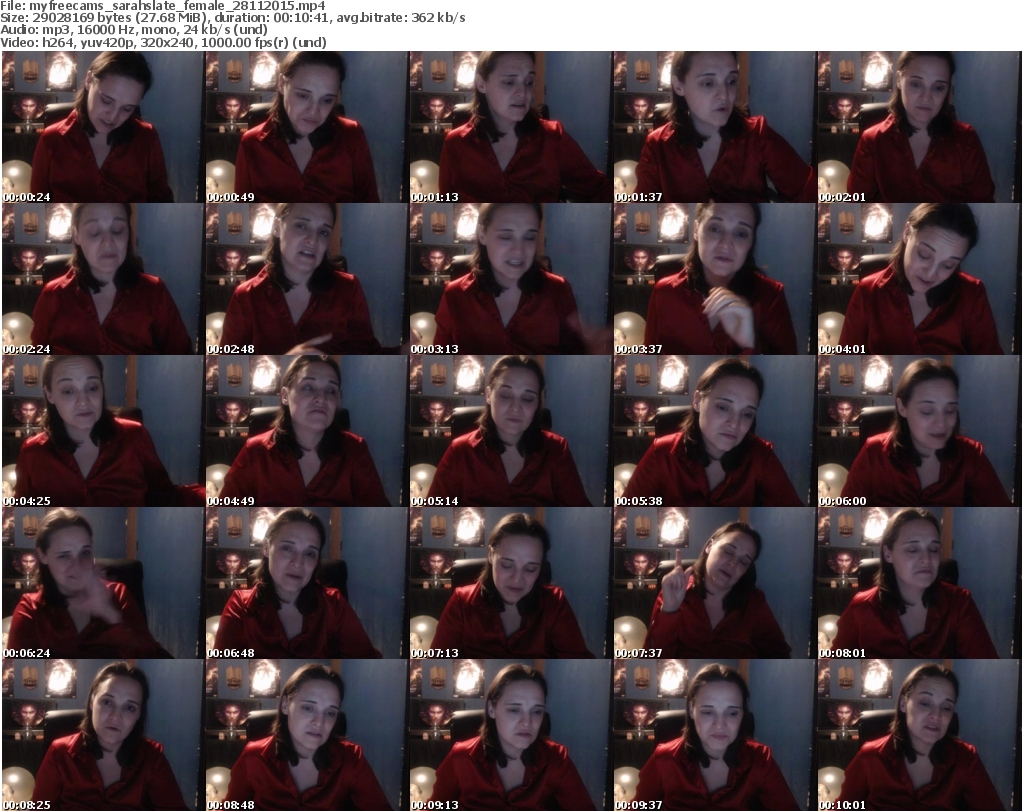
Task: Select the thumbnail frame at 00:08:48
Action: [307, 735]
